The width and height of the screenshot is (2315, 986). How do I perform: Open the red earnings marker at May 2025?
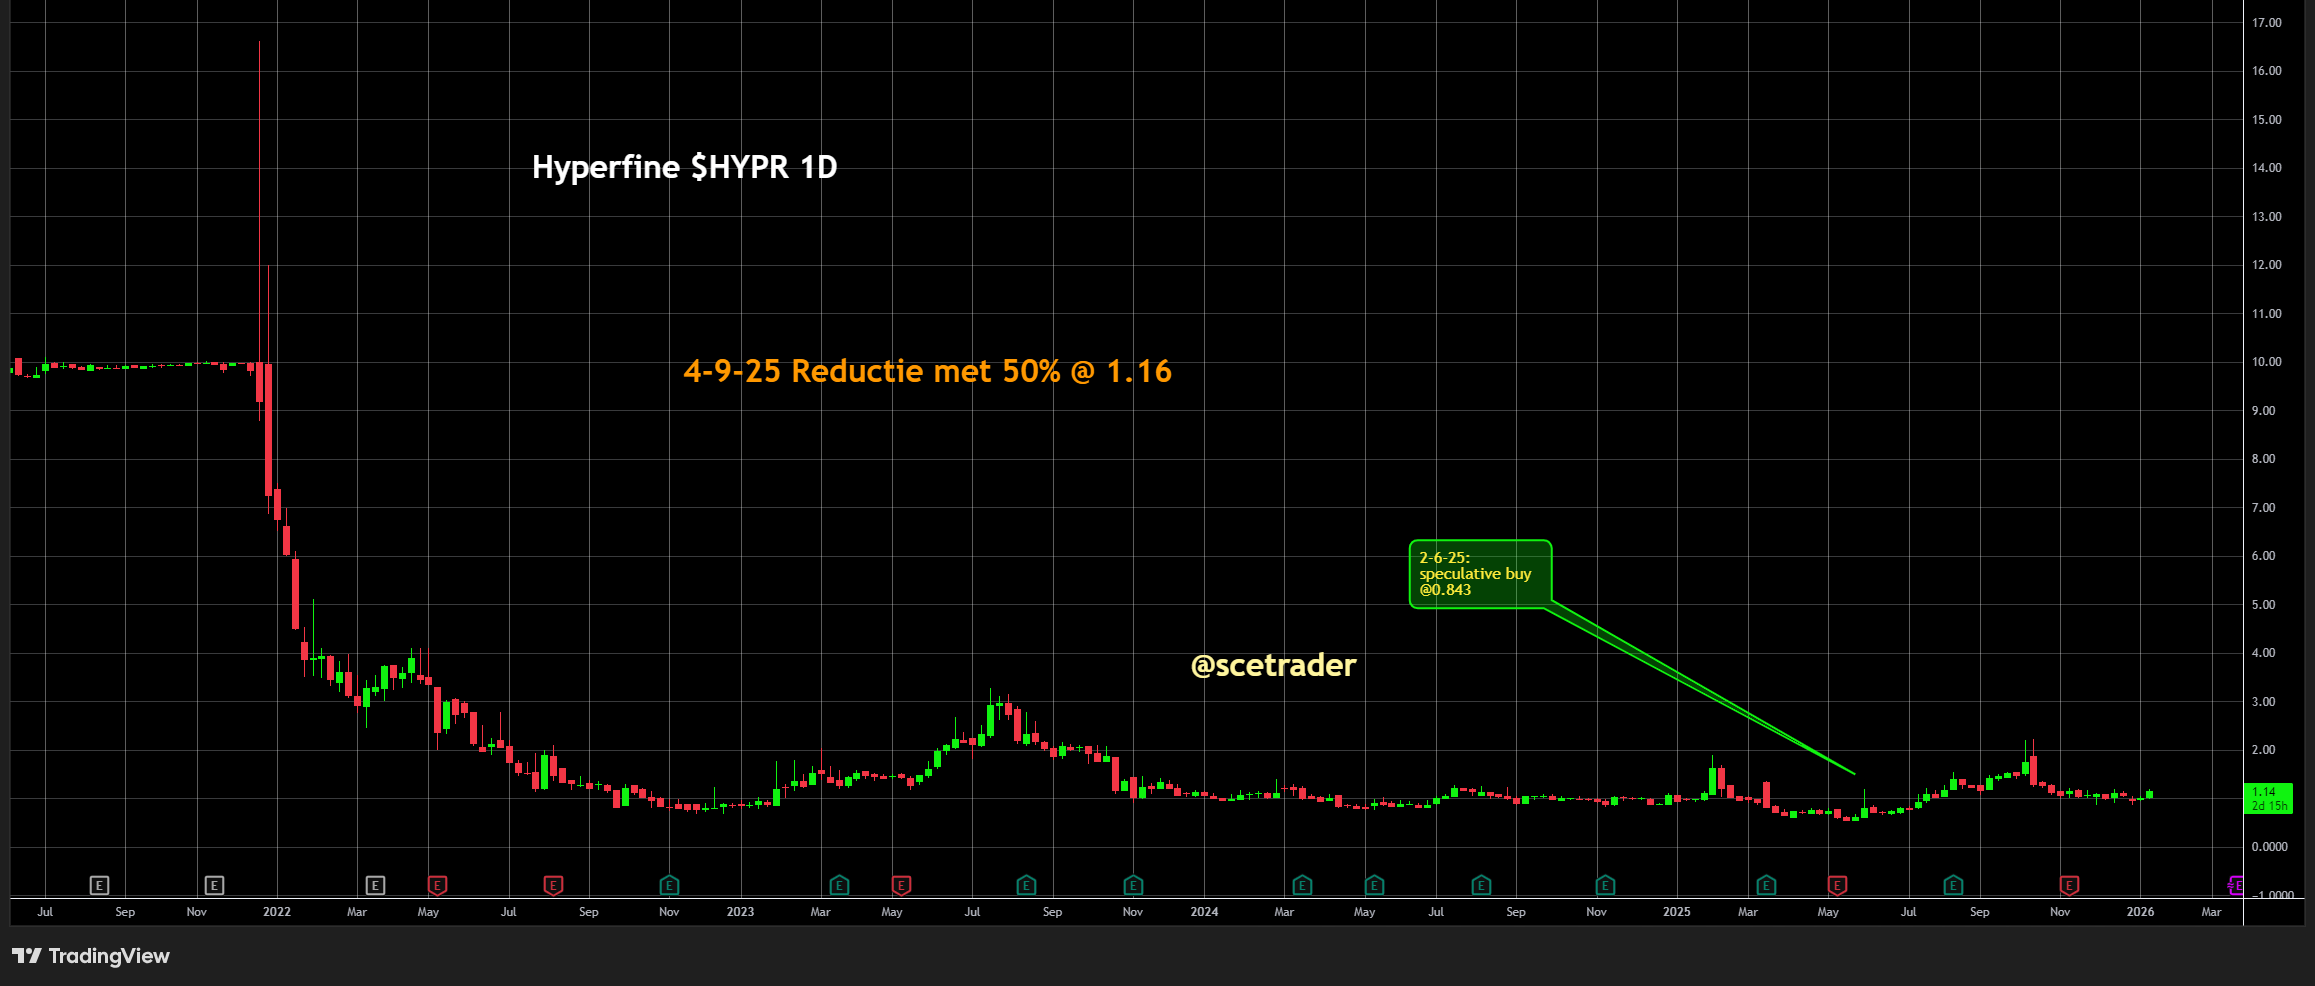1837,885
